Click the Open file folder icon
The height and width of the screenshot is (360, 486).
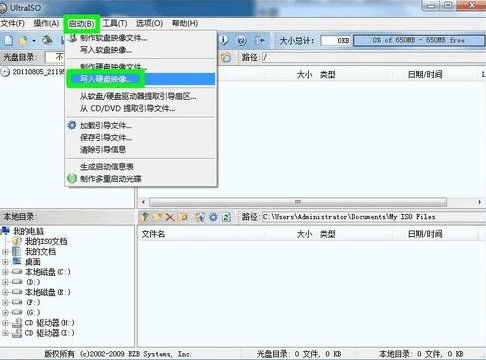click(x=23, y=41)
